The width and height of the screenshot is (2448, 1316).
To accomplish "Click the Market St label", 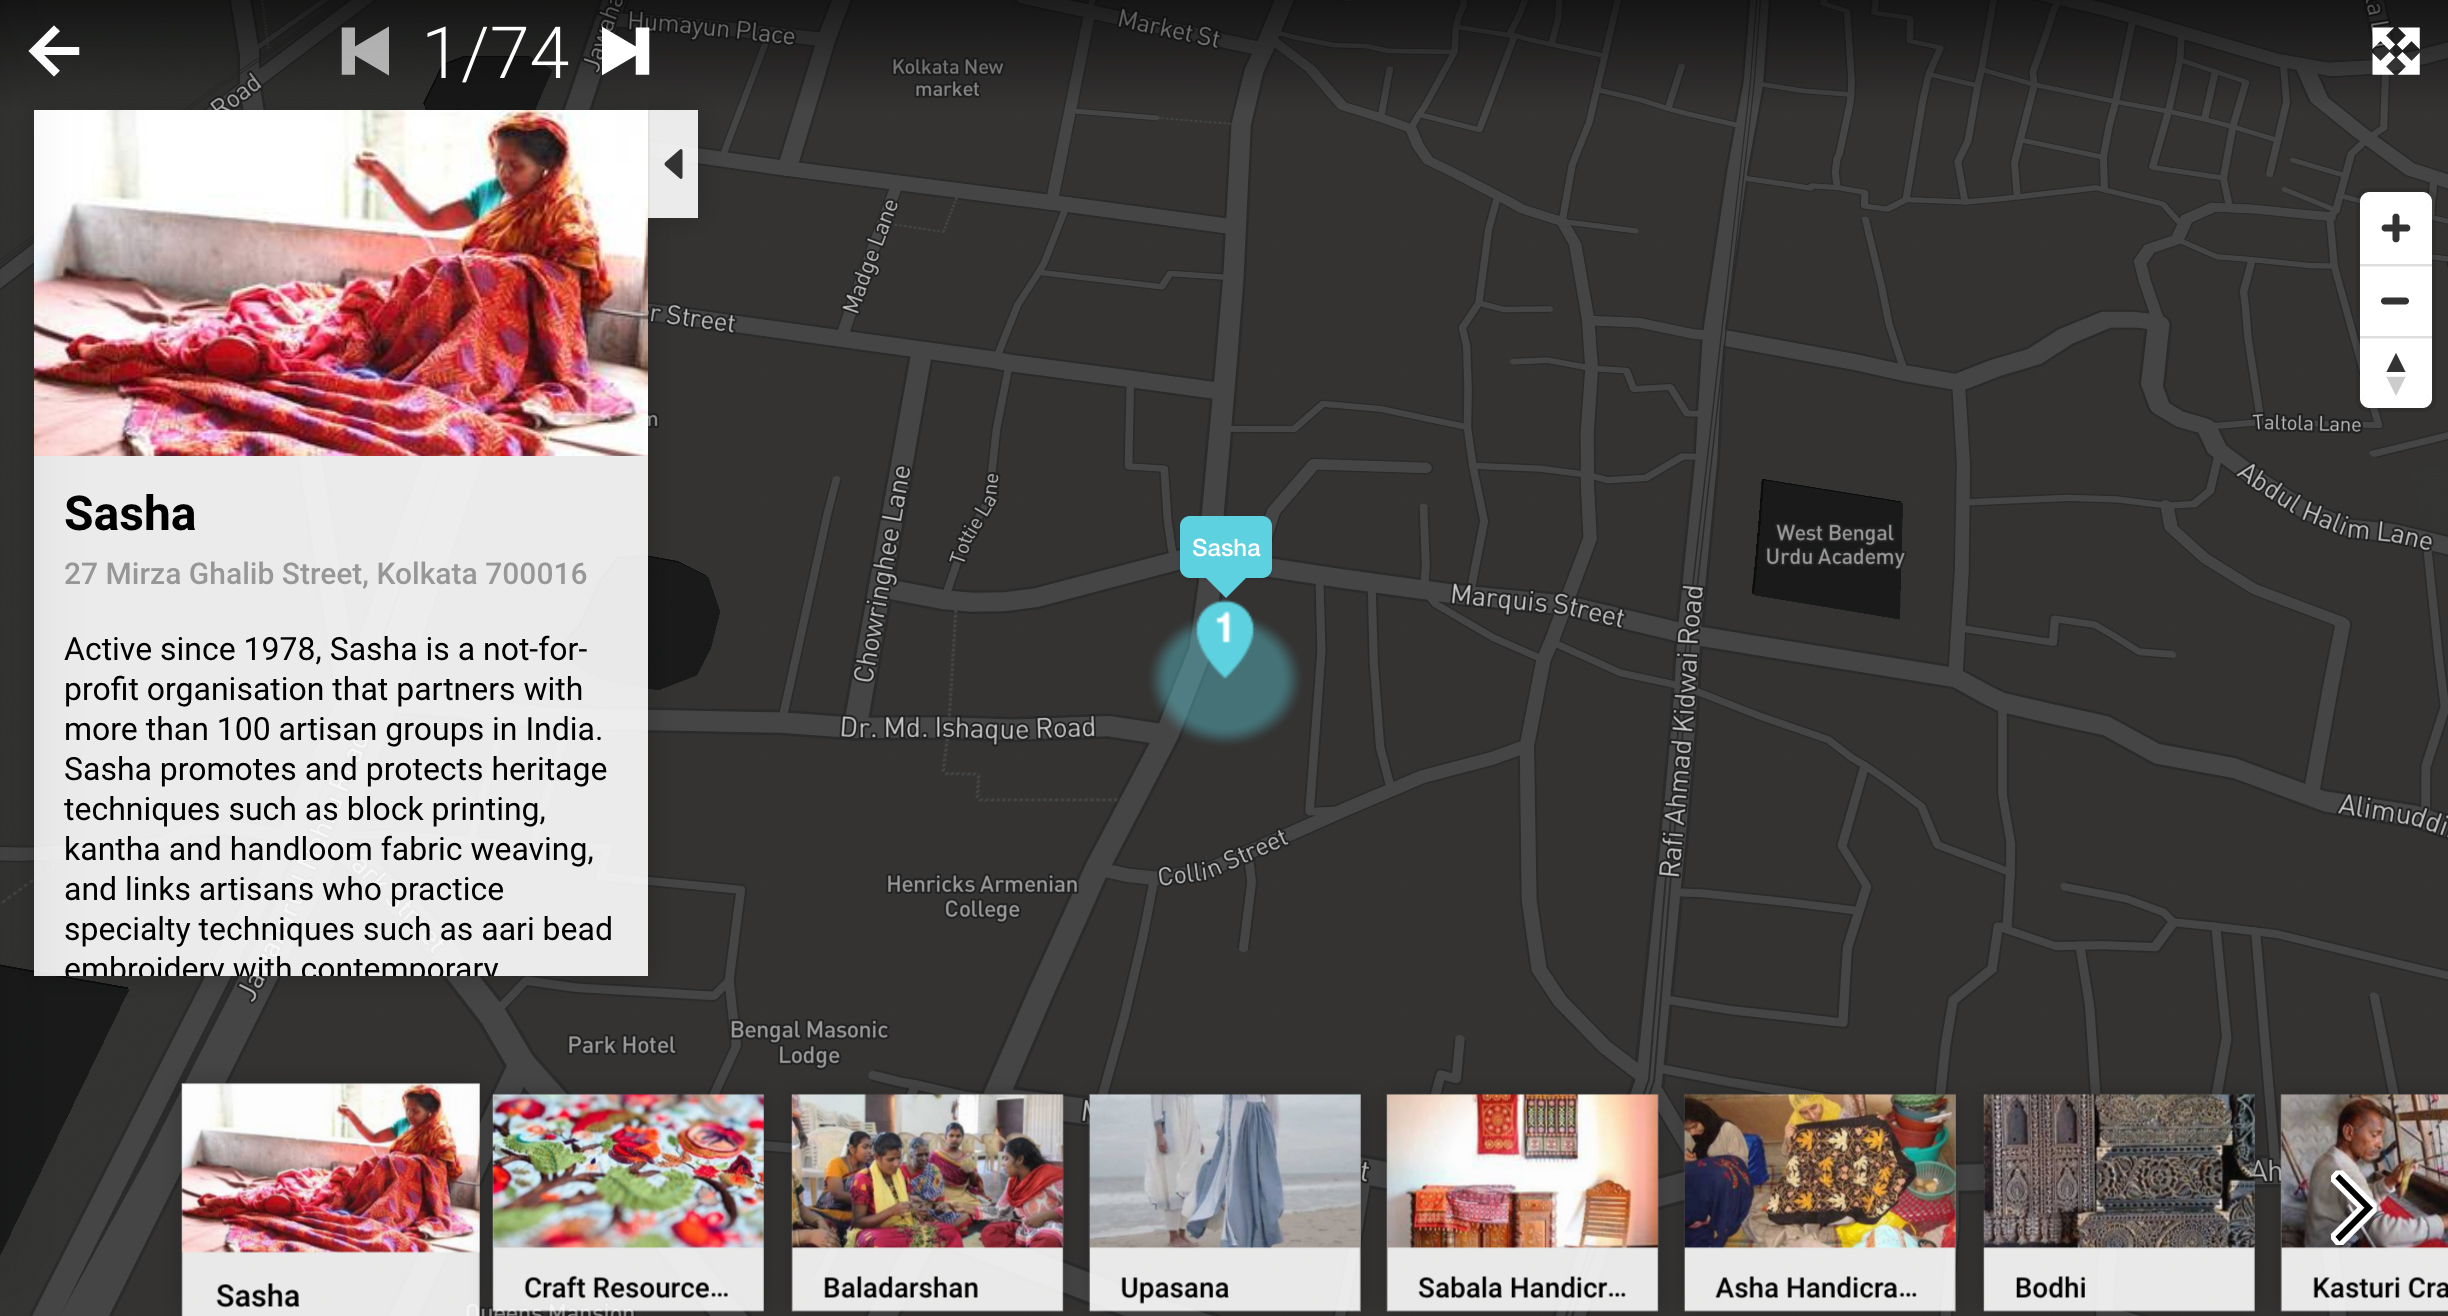I will (x=1169, y=28).
